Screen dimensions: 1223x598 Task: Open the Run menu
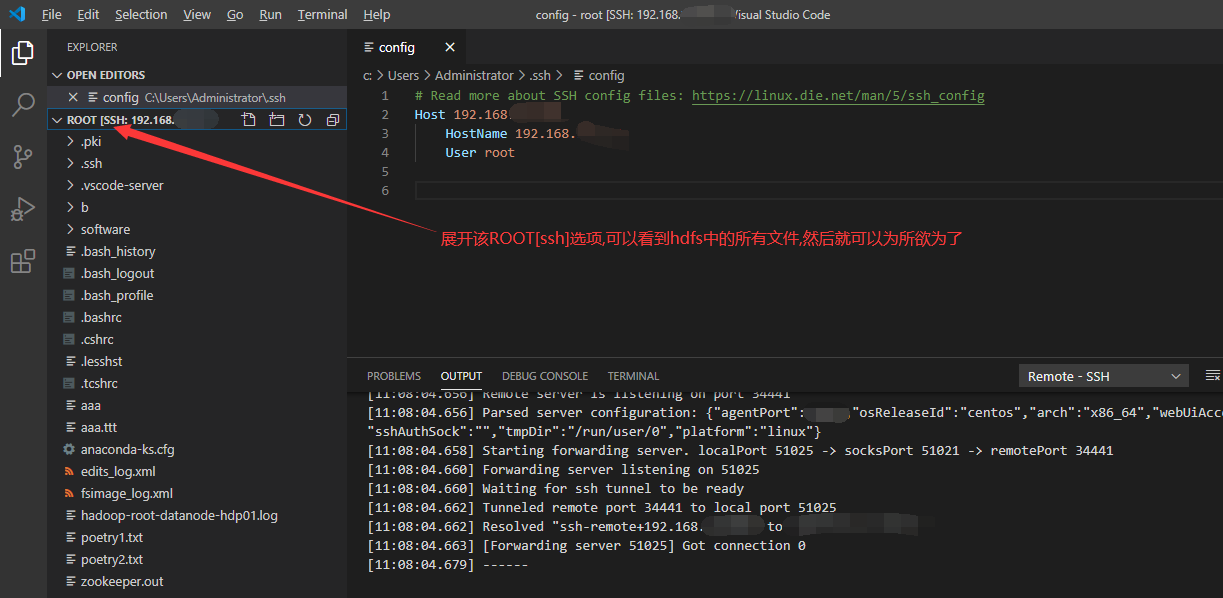coord(270,14)
